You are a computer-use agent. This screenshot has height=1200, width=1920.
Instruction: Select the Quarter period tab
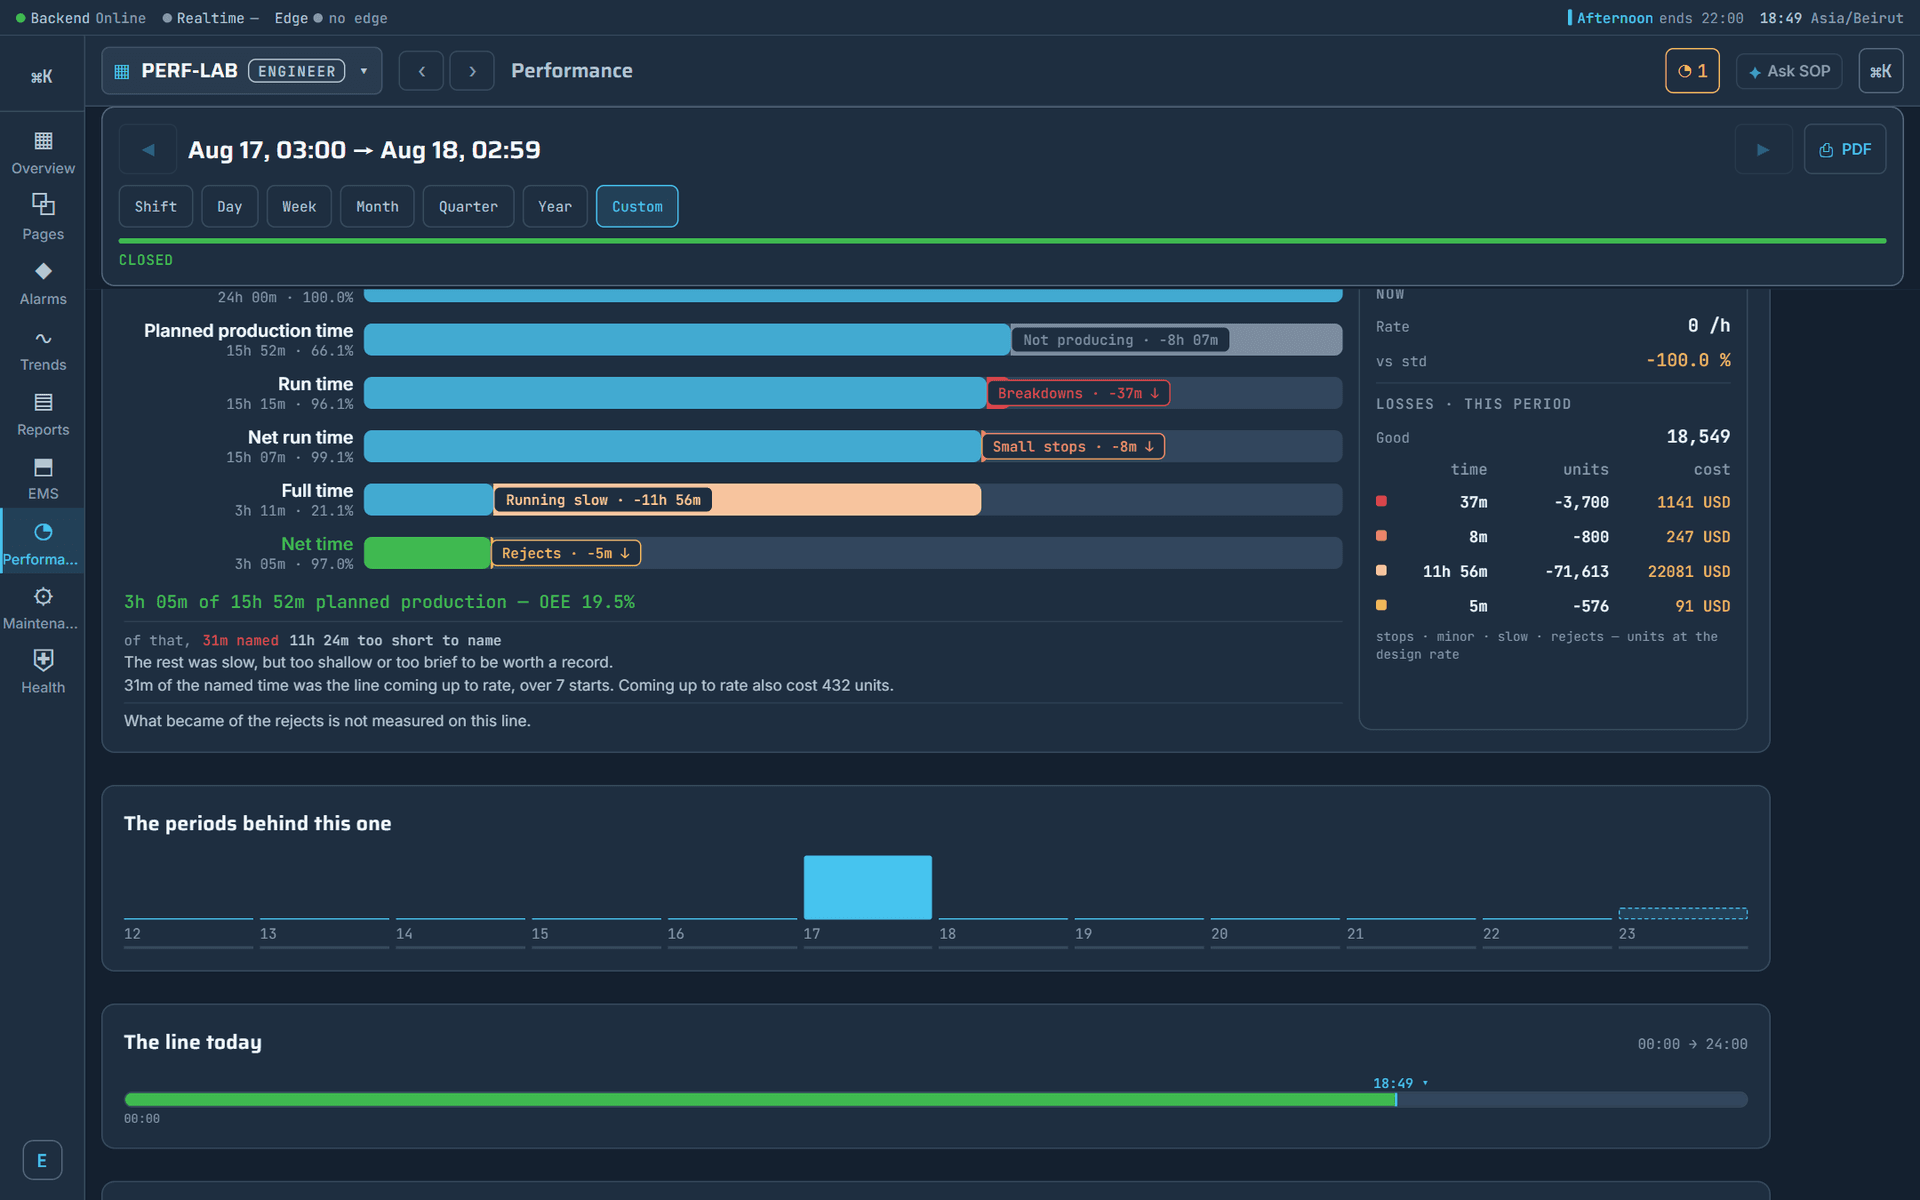tap(468, 206)
